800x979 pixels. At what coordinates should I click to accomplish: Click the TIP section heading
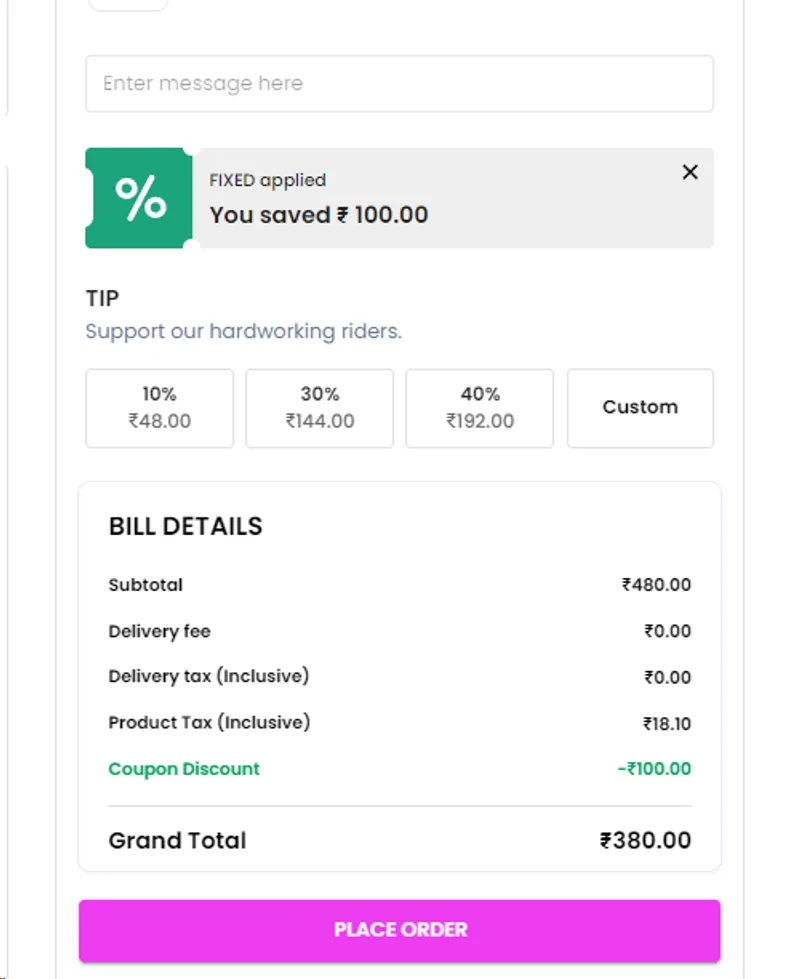(102, 298)
